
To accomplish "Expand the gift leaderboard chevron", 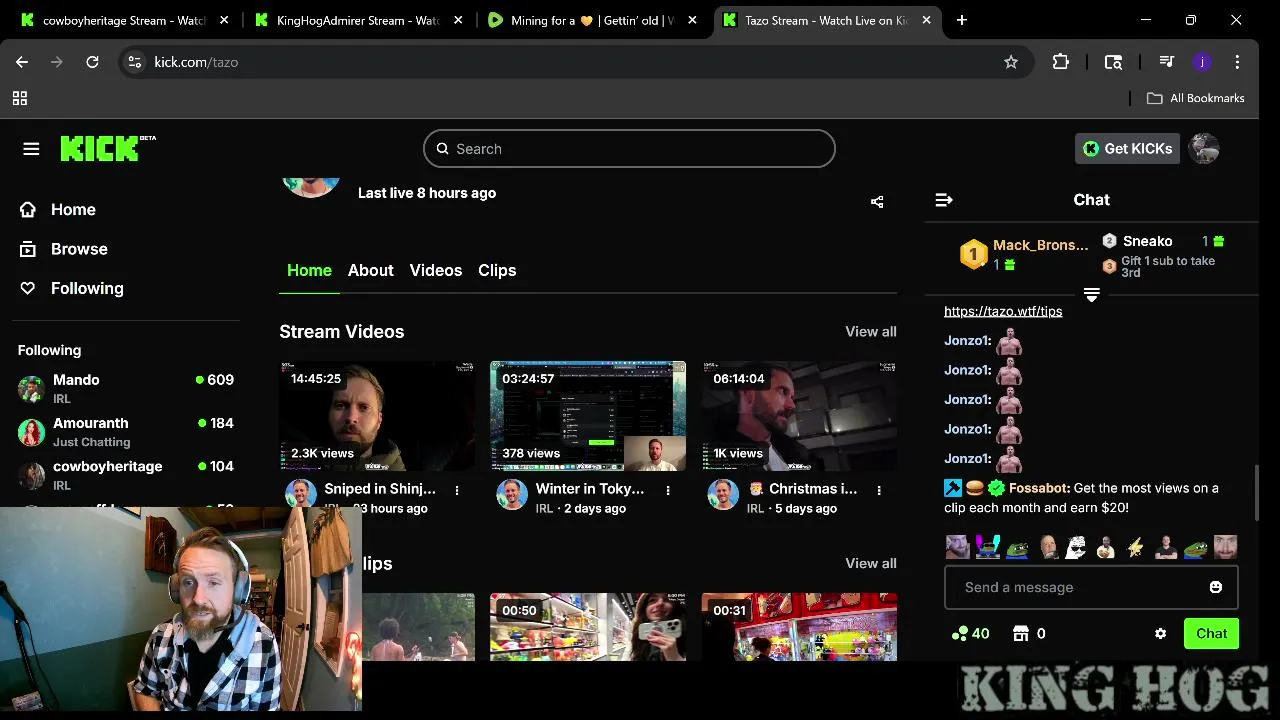I will [x=1091, y=295].
